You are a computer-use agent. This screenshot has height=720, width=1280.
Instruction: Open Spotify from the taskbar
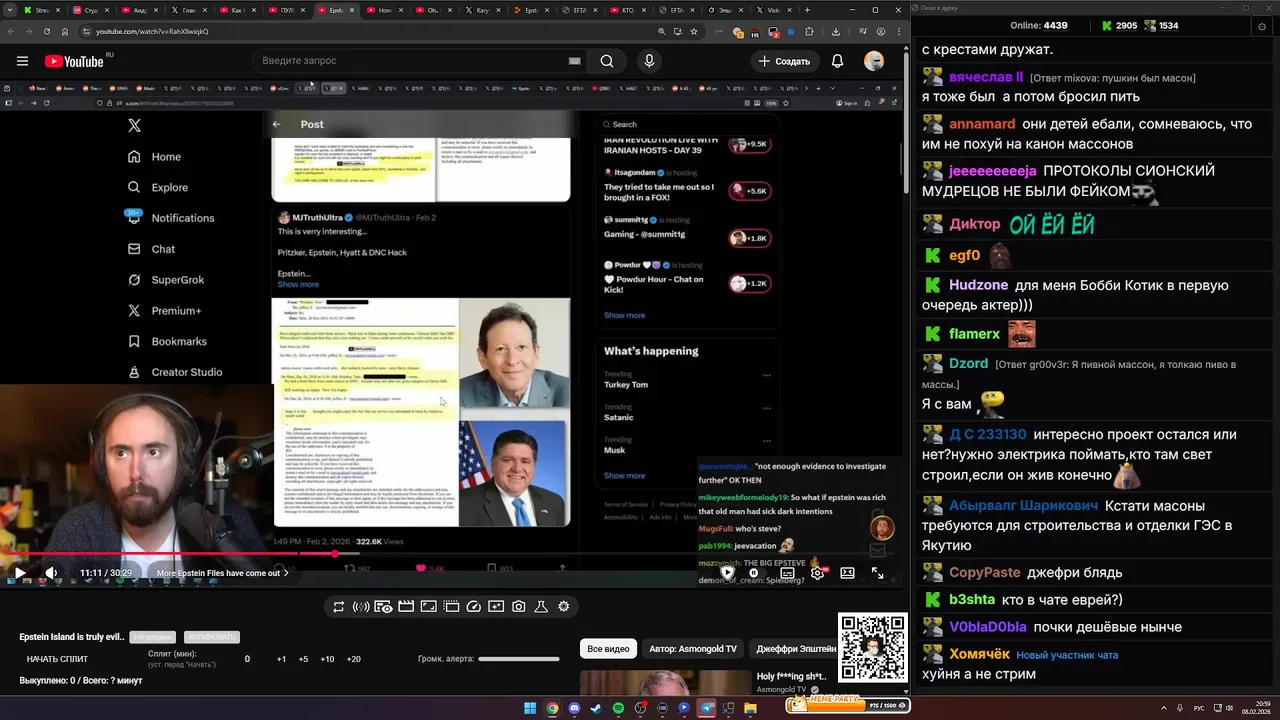[618, 709]
